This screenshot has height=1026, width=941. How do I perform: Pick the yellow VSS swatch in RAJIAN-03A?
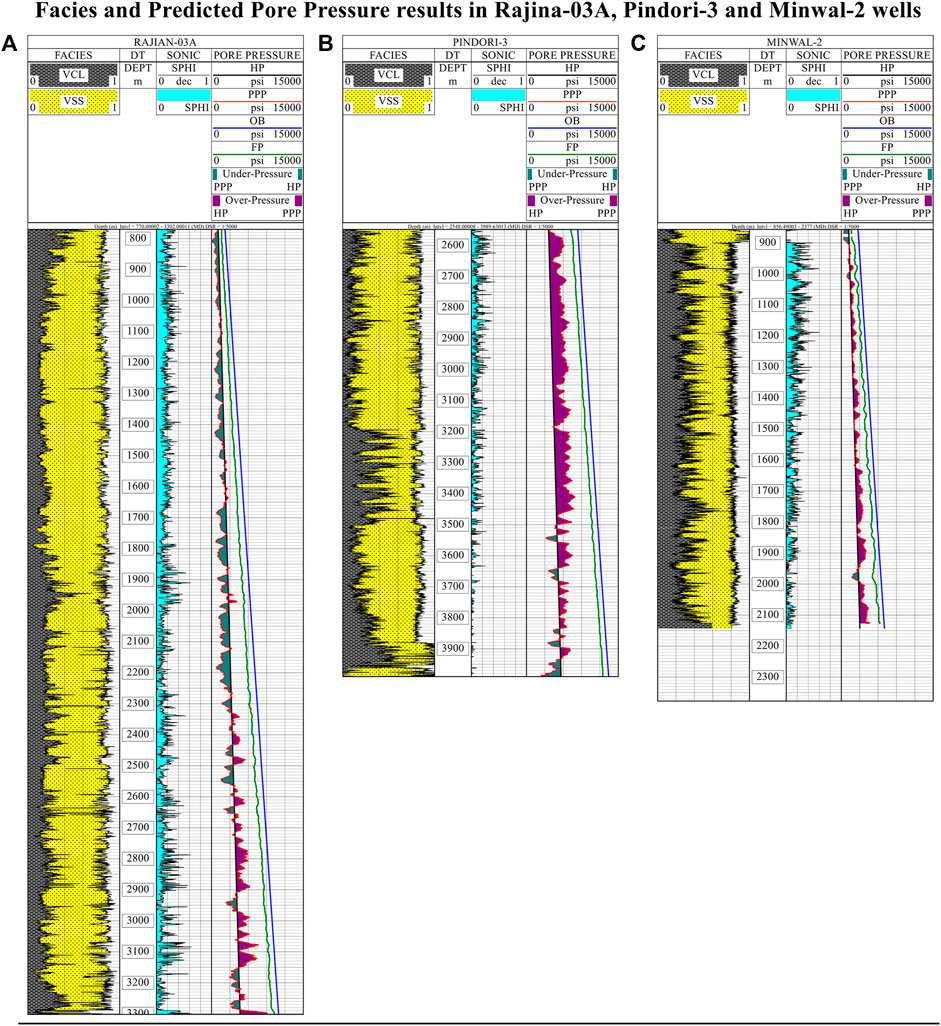coord(73,101)
